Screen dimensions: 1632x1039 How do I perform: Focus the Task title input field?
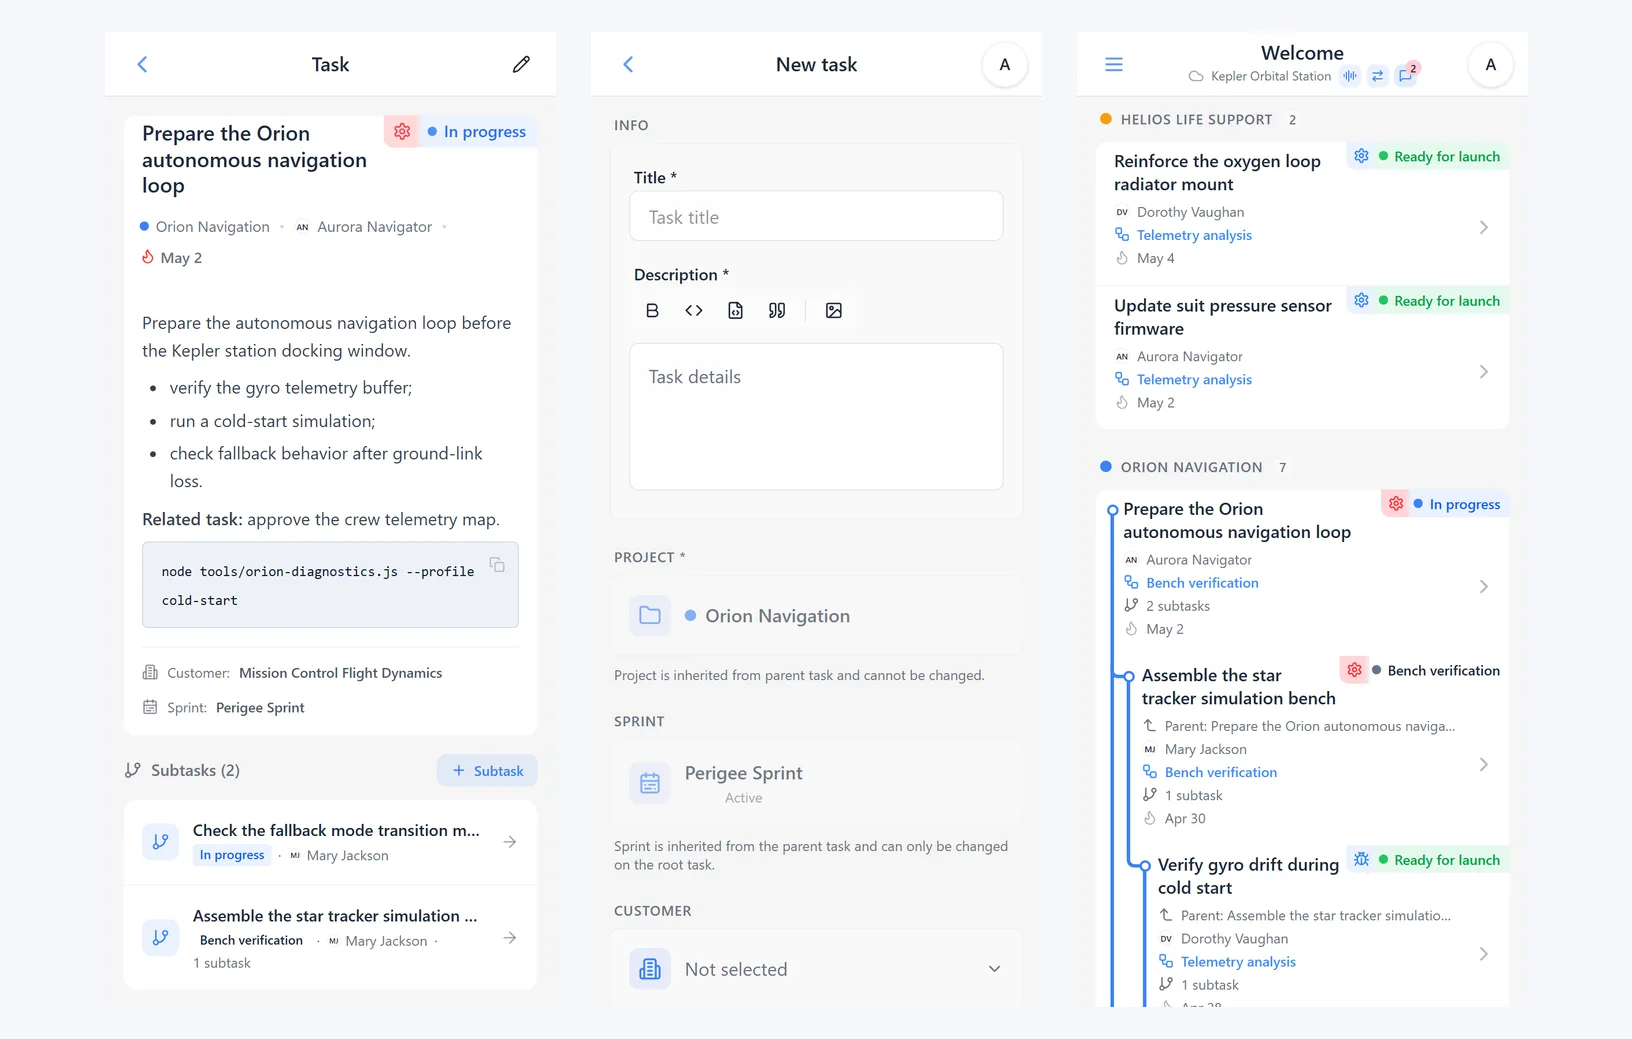(x=816, y=216)
